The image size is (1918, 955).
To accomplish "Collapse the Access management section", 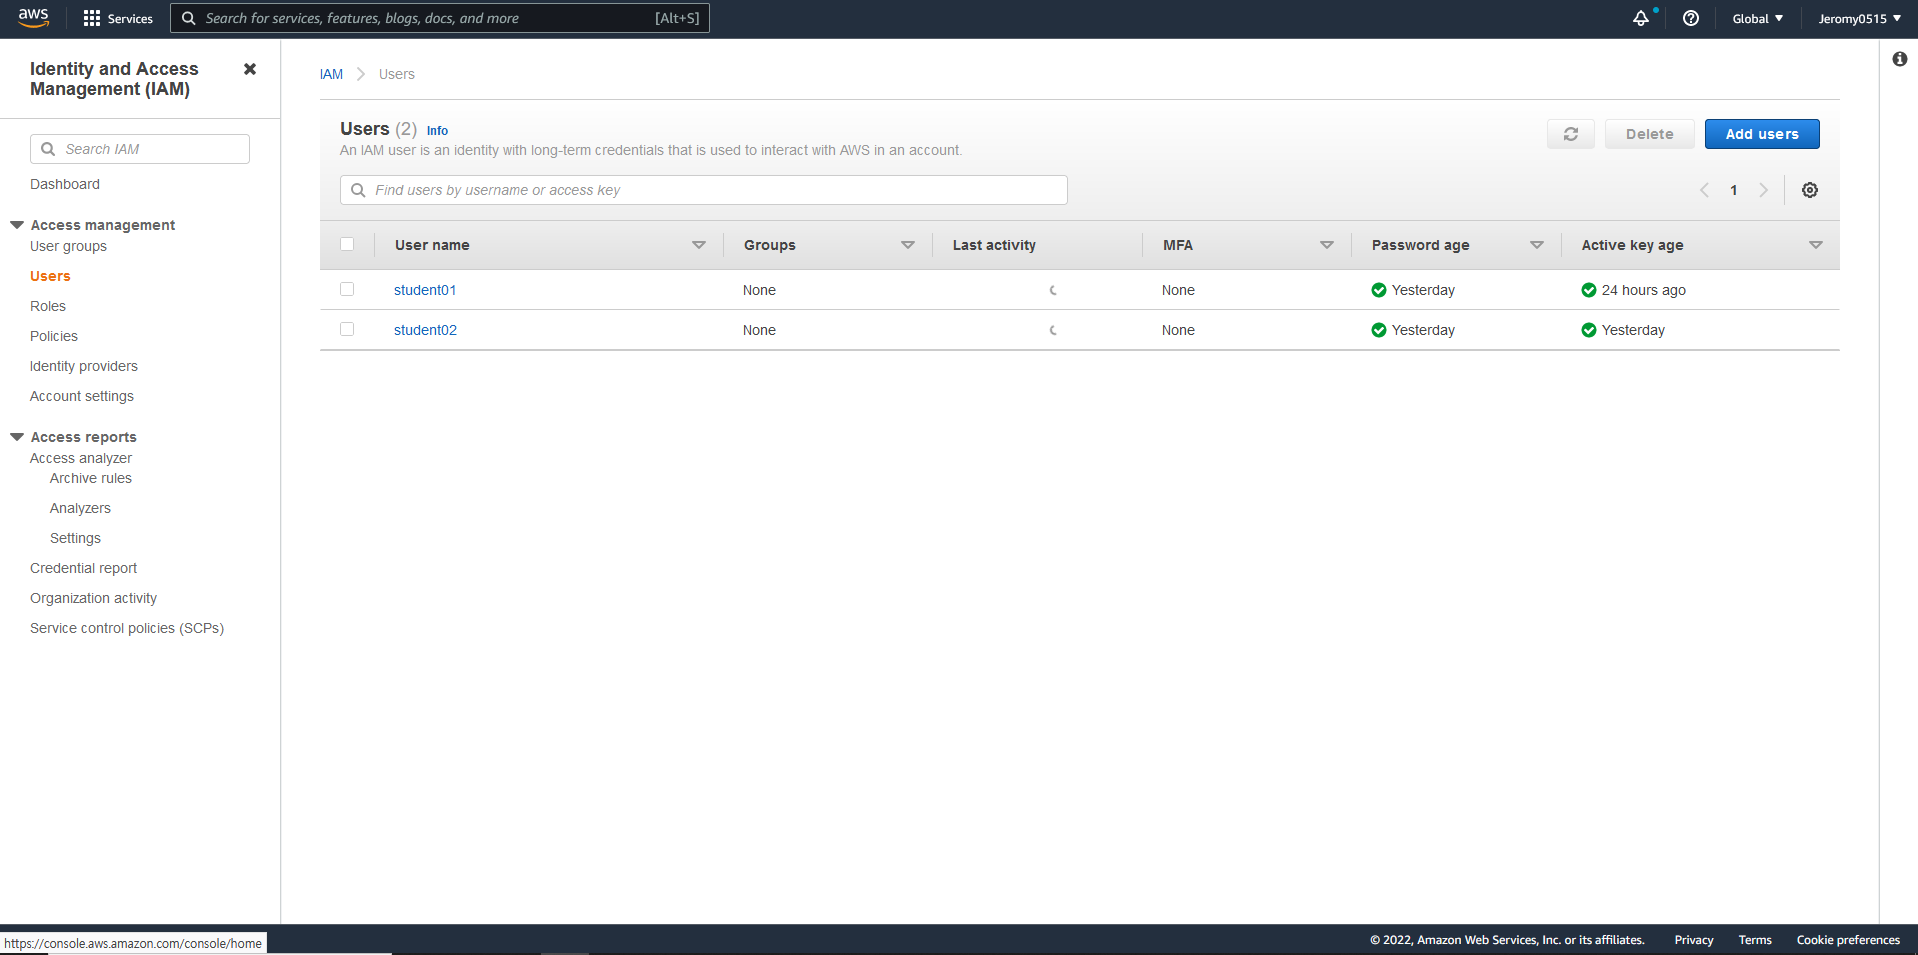I will click(x=17, y=225).
